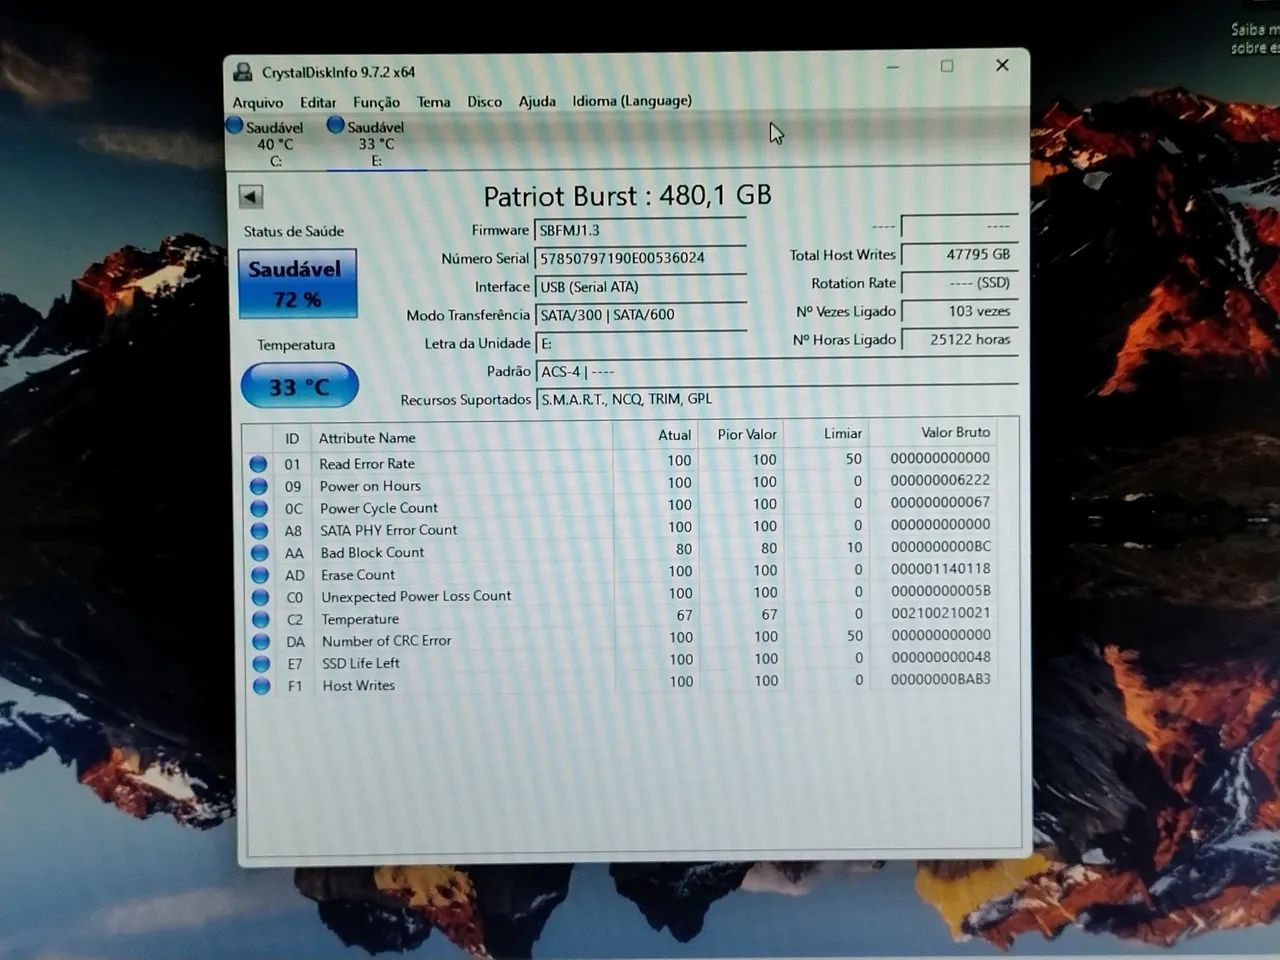Click the status circle for Power Cycle Count
1280x960 pixels.
(x=258, y=508)
